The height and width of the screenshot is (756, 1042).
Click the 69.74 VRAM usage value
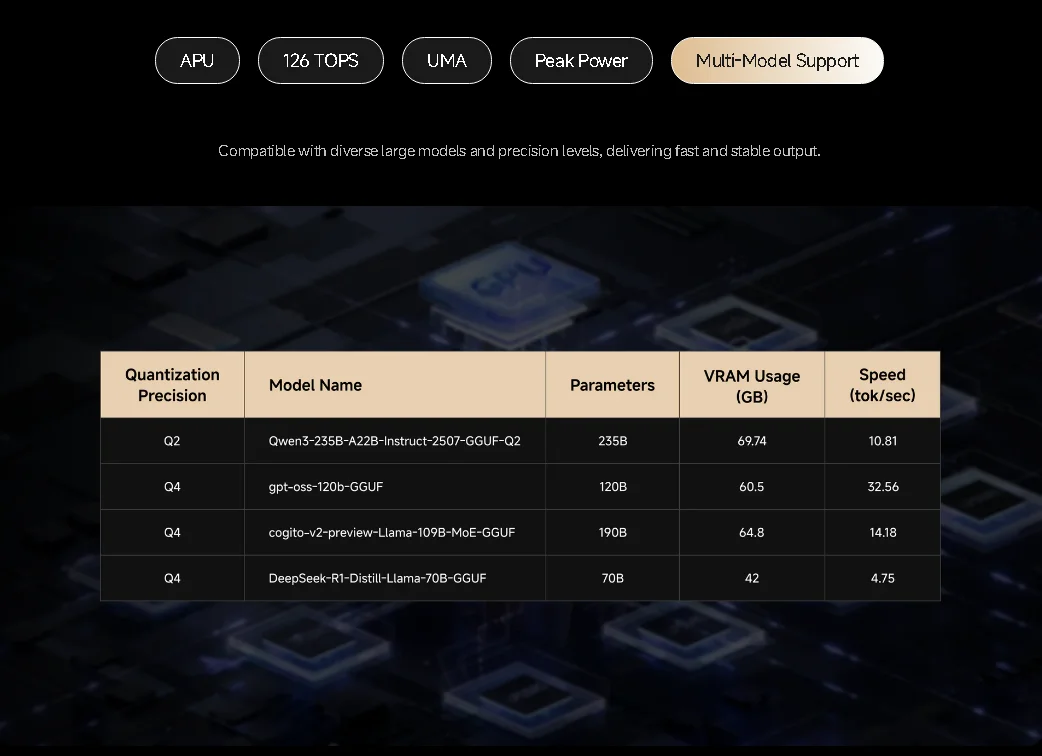(x=752, y=440)
